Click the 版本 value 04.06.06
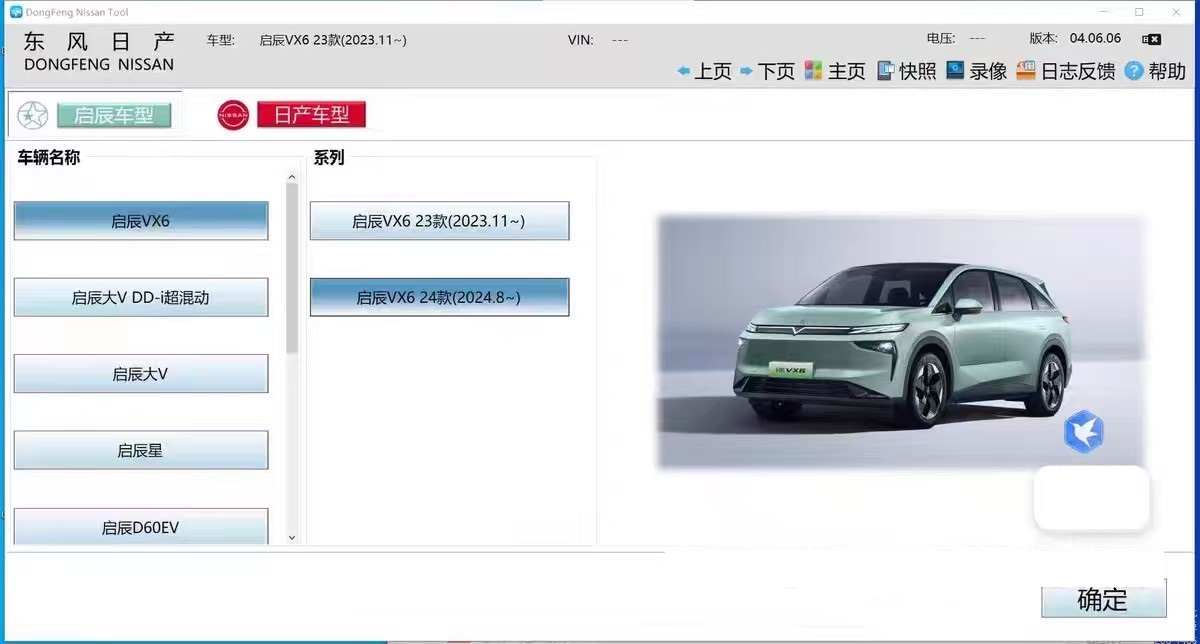The image size is (1200, 644). (x=1095, y=38)
